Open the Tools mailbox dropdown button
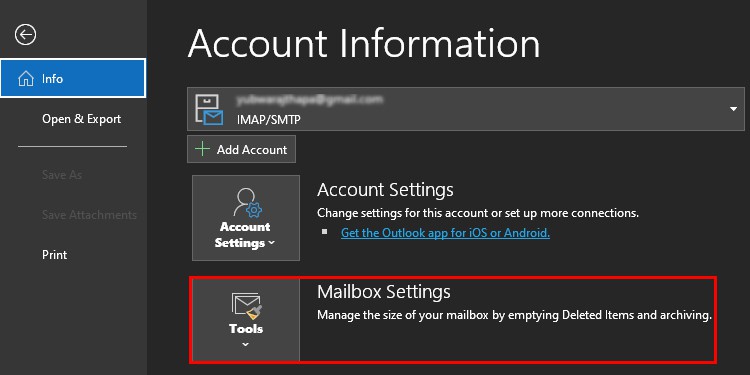Image resolution: width=750 pixels, height=375 pixels. tap(246, 320)
